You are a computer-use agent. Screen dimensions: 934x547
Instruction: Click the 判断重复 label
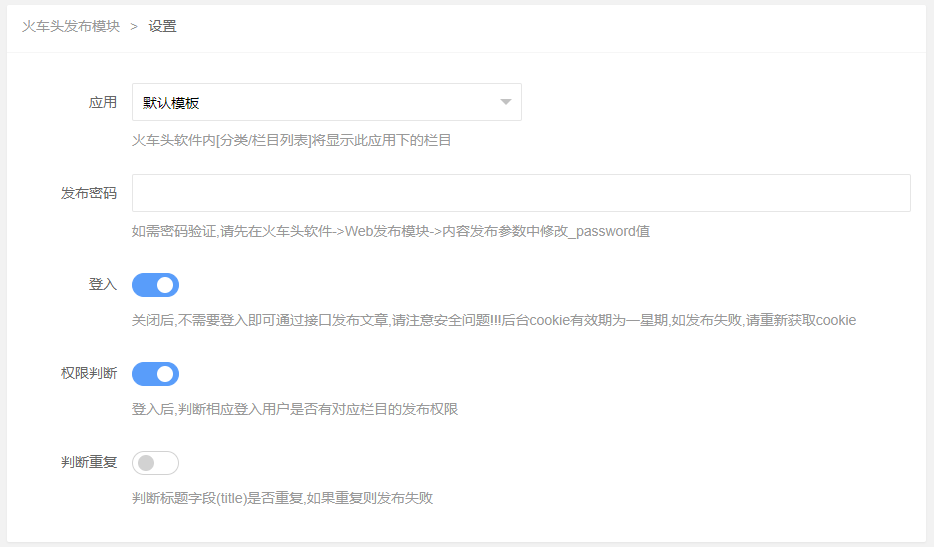[89, 462]
